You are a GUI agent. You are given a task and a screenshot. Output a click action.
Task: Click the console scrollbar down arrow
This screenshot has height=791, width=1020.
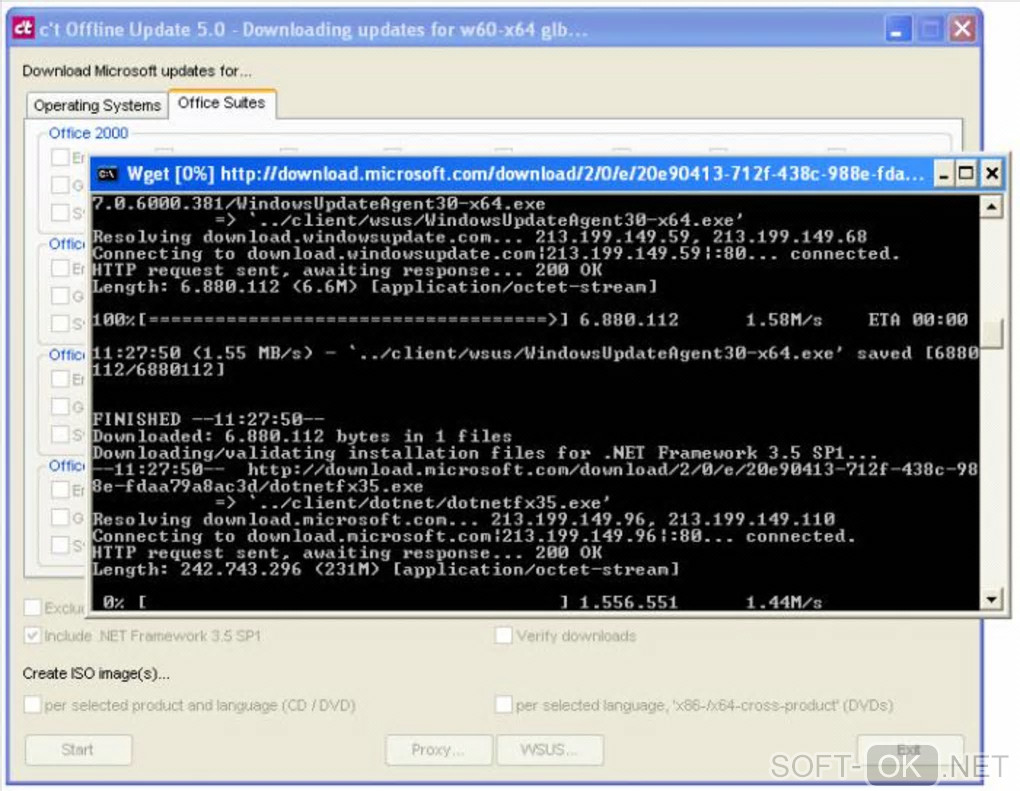point(991,599)
